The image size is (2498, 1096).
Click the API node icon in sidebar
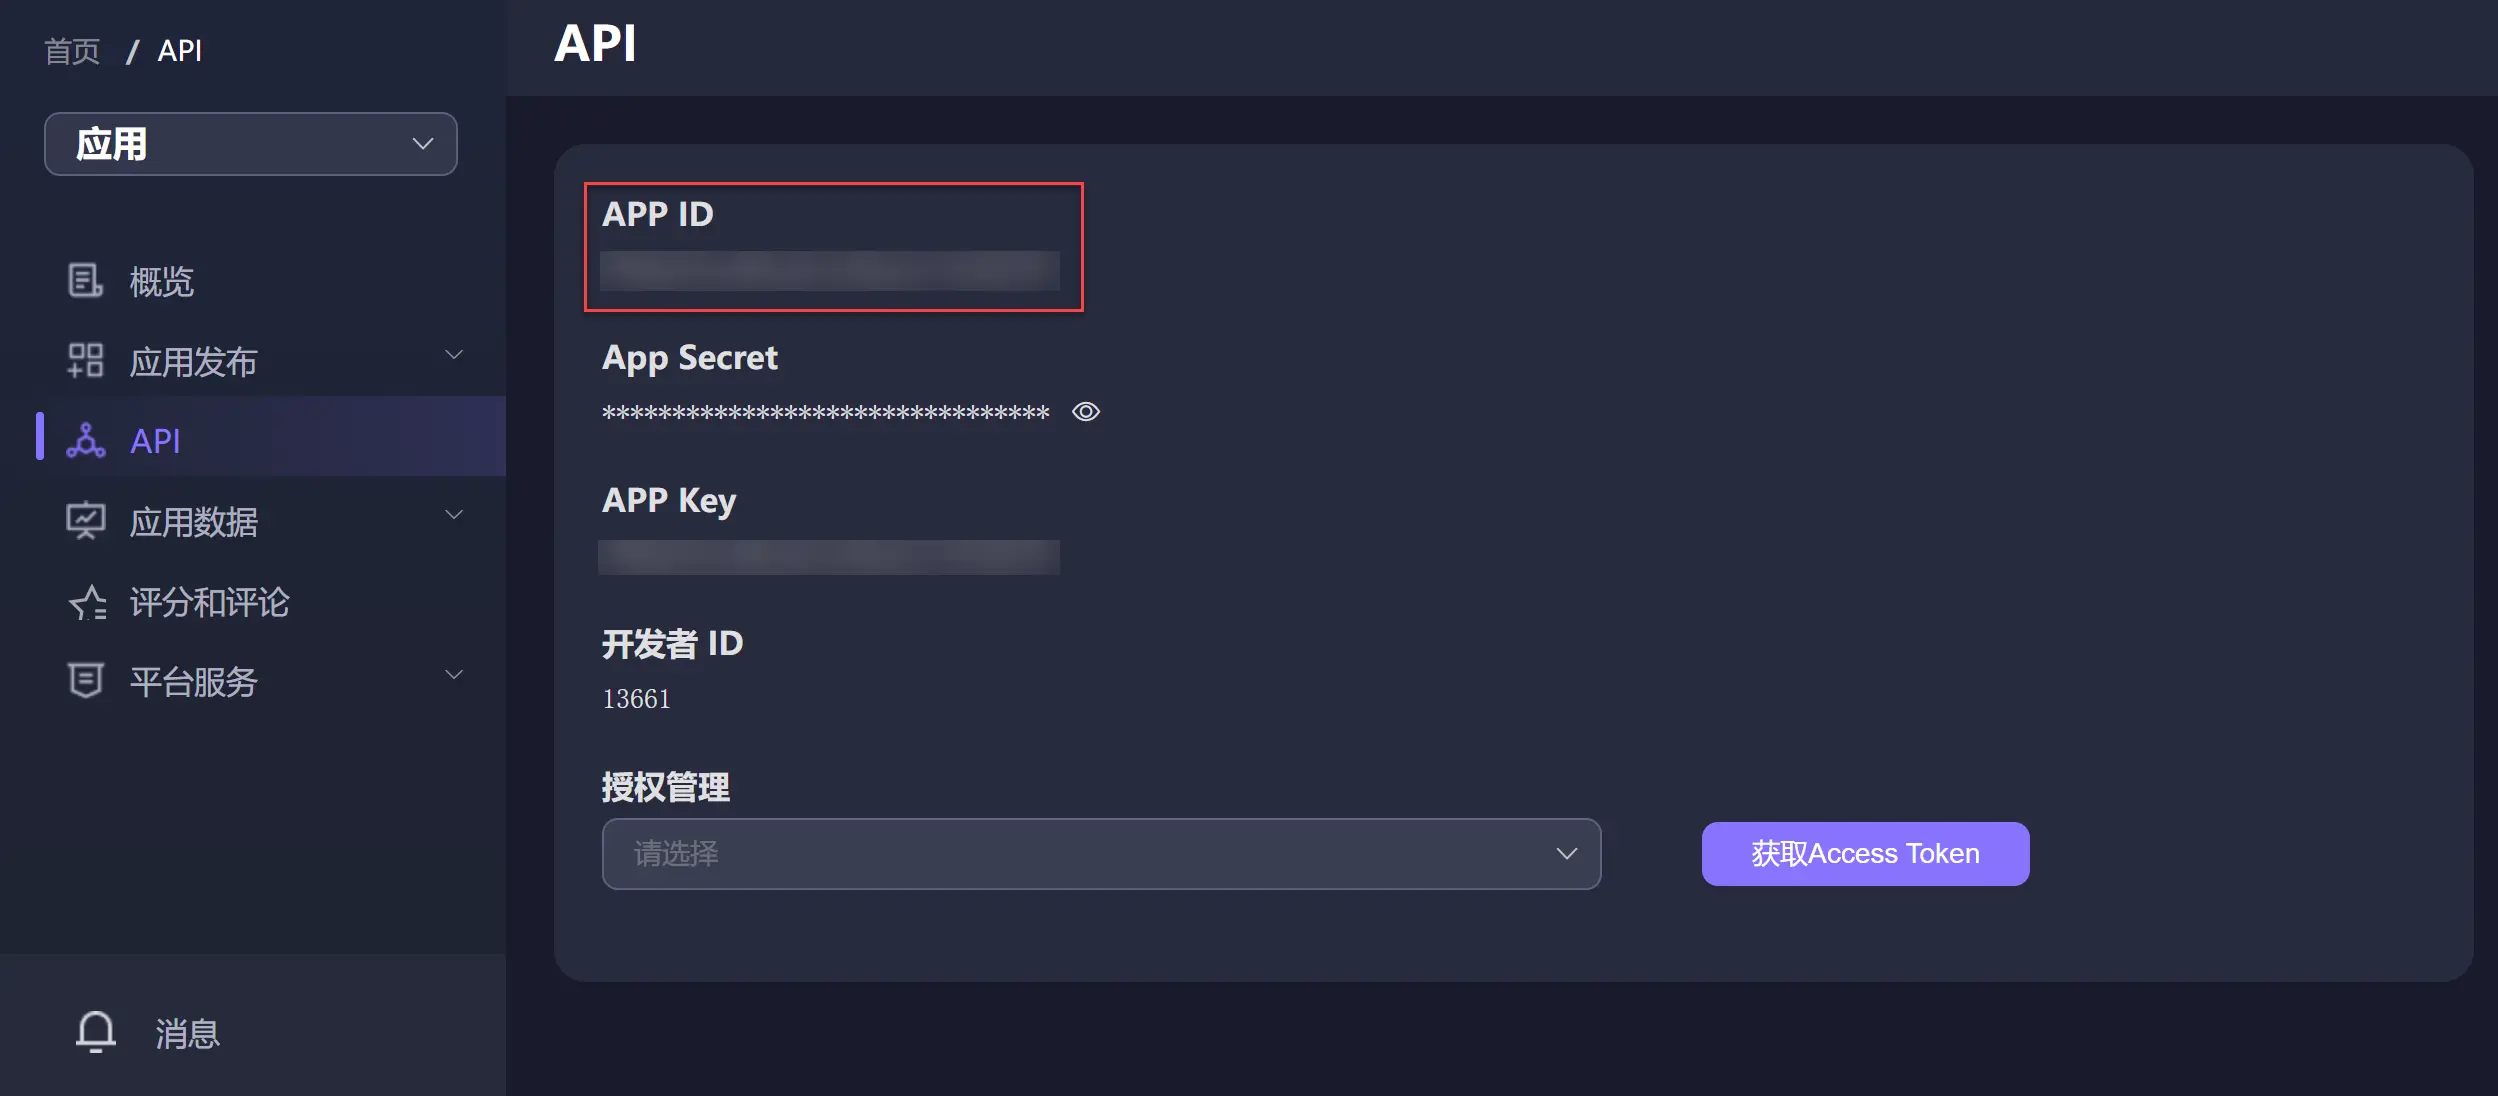click(x=86, y=440)
